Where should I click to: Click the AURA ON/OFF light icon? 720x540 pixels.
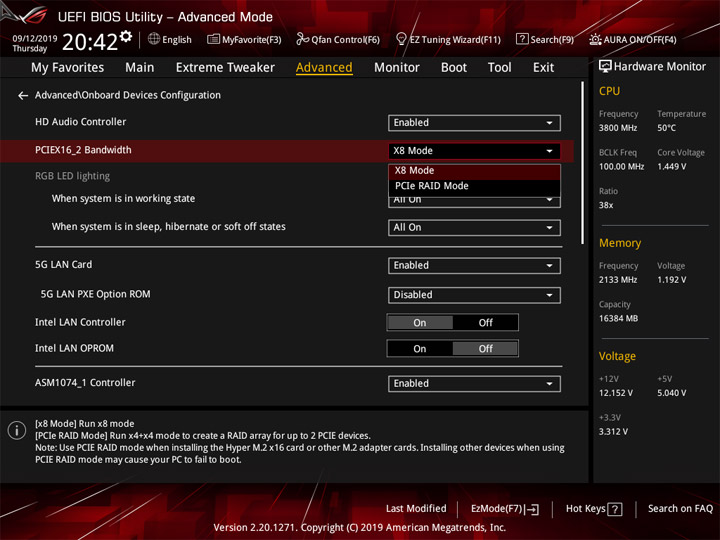[595, 39]
